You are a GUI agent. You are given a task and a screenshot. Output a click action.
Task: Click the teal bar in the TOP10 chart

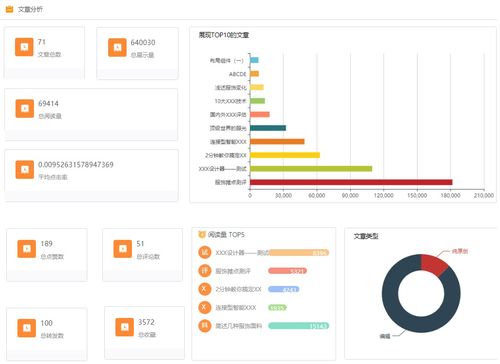point(268,128)
